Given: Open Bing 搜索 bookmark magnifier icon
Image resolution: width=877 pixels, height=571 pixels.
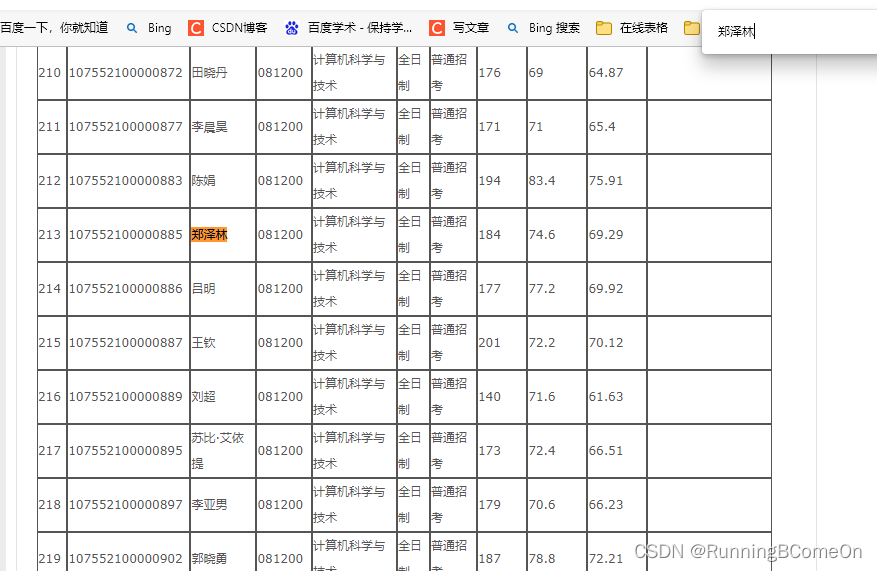Looking at the screenshot, I should click(x=512, y=28).
